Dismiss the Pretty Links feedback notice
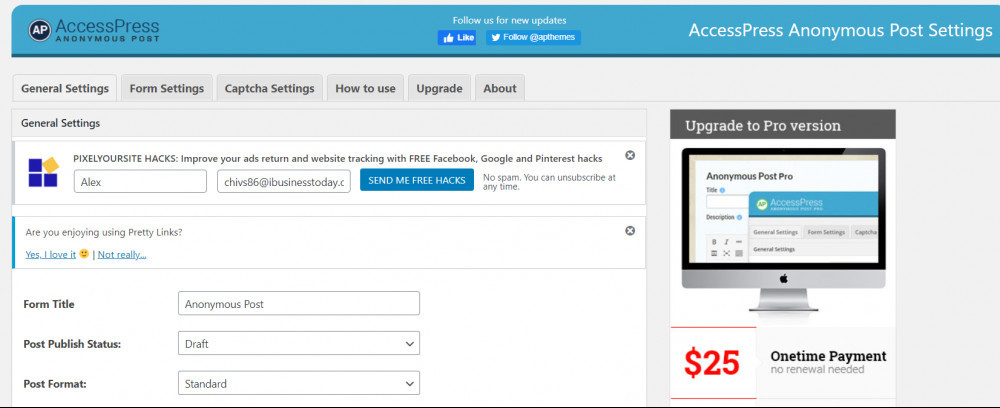Screen dimensions: 1000x408 pos(629,231)
